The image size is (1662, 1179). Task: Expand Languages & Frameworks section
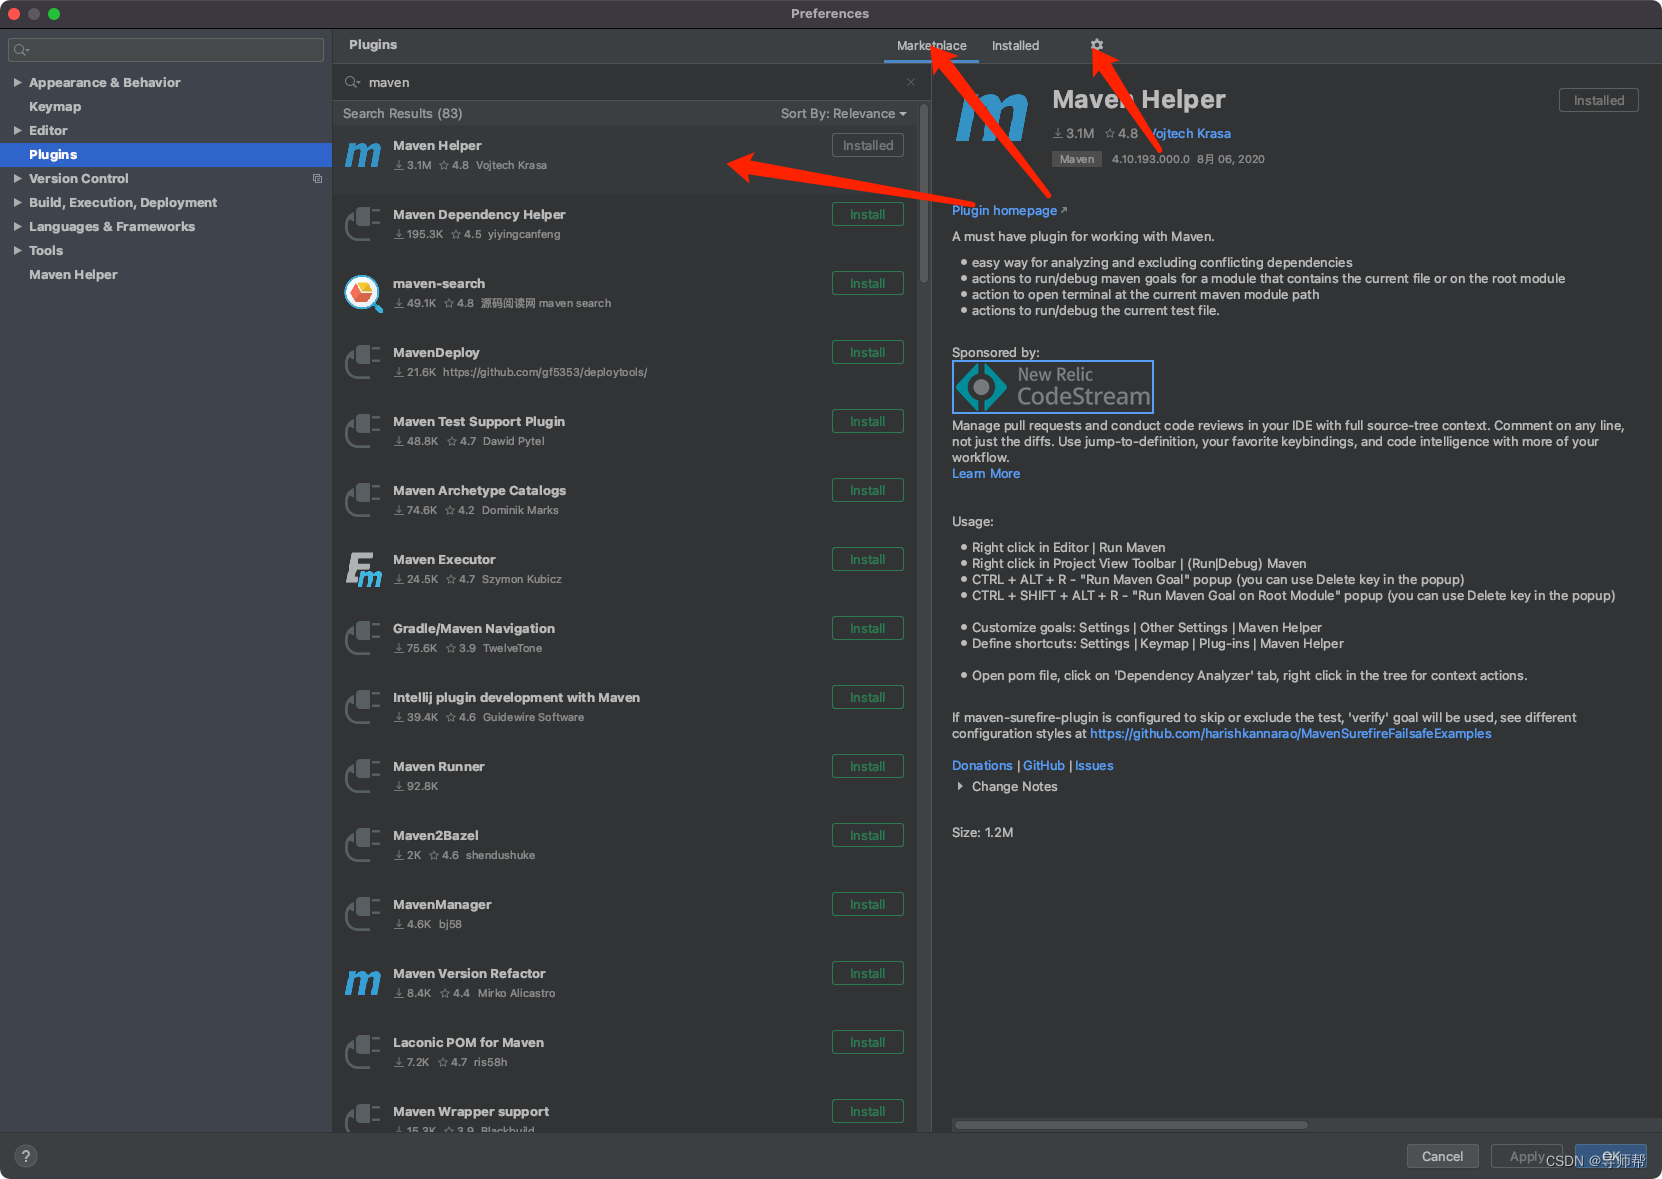(x=17, y=226)
